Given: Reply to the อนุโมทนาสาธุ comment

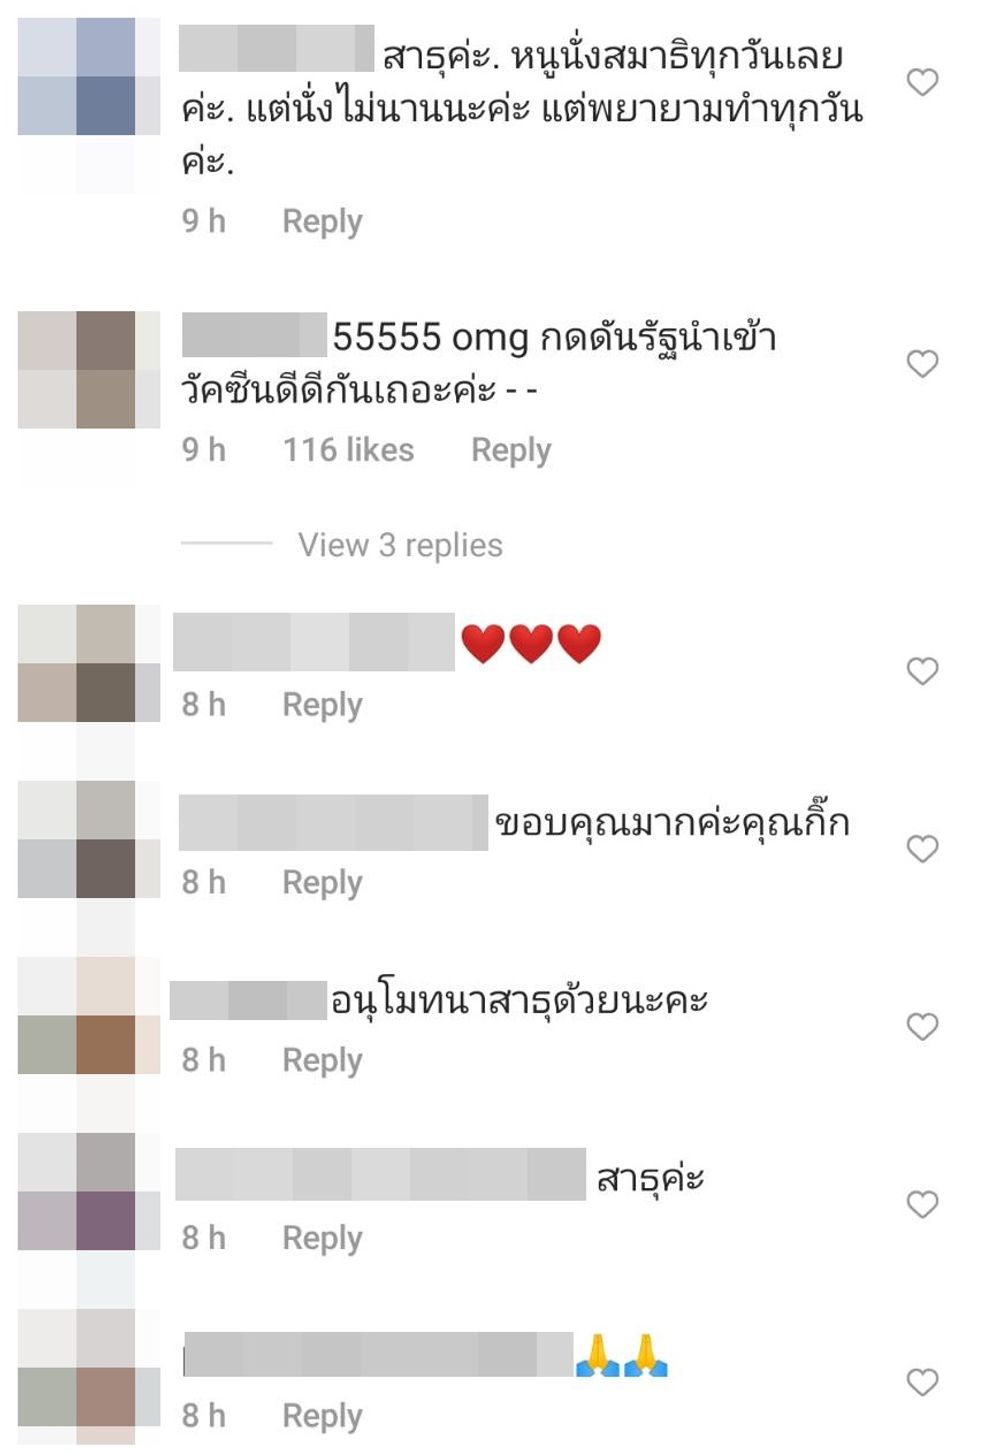Looking at the screenshot, I should (322, 1060).
